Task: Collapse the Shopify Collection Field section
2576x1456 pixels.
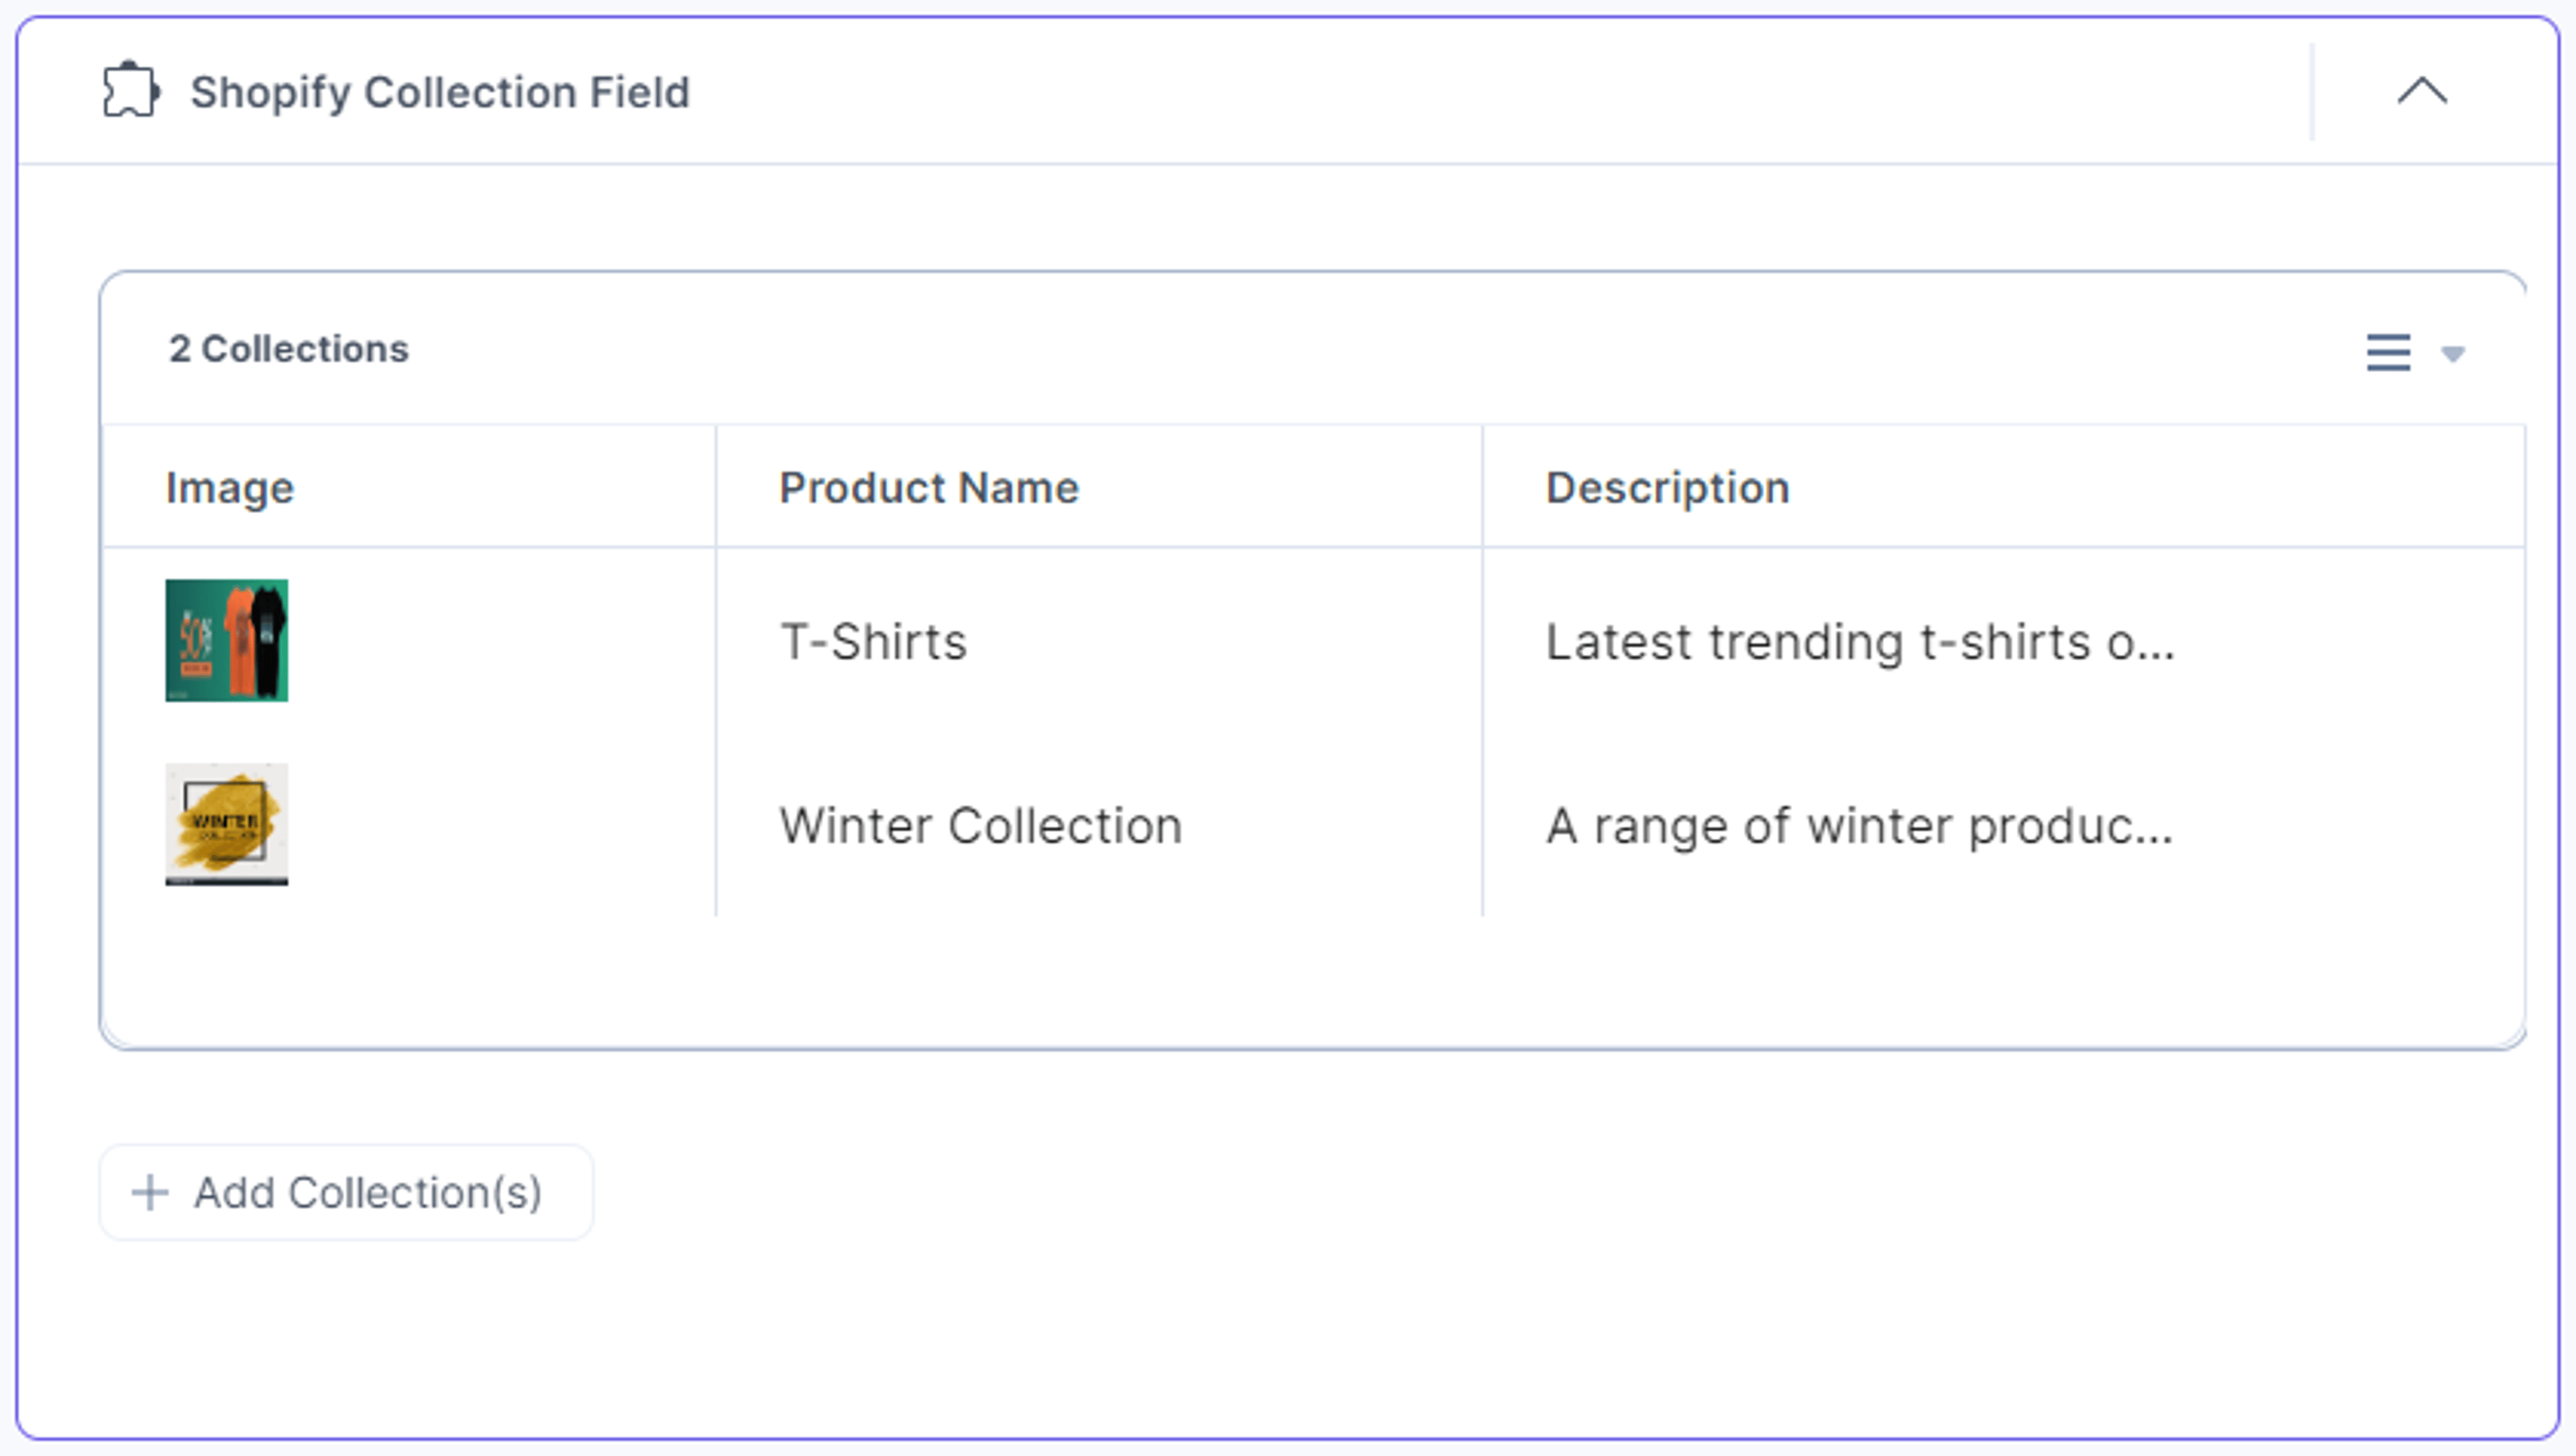Action: (2422, 91)
